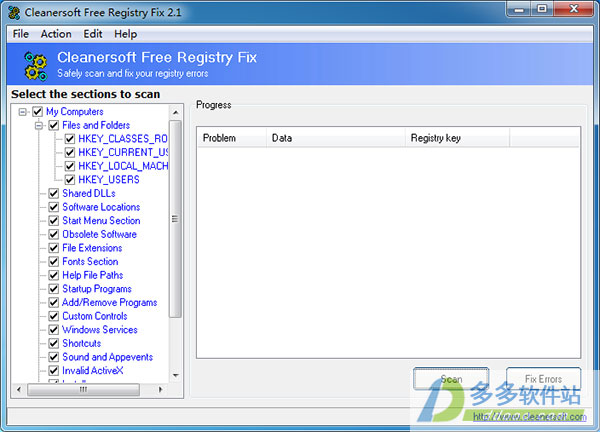This screenshot has height=432, width=600.
Task: Open the File menu
Action: [x=21, y=34]
